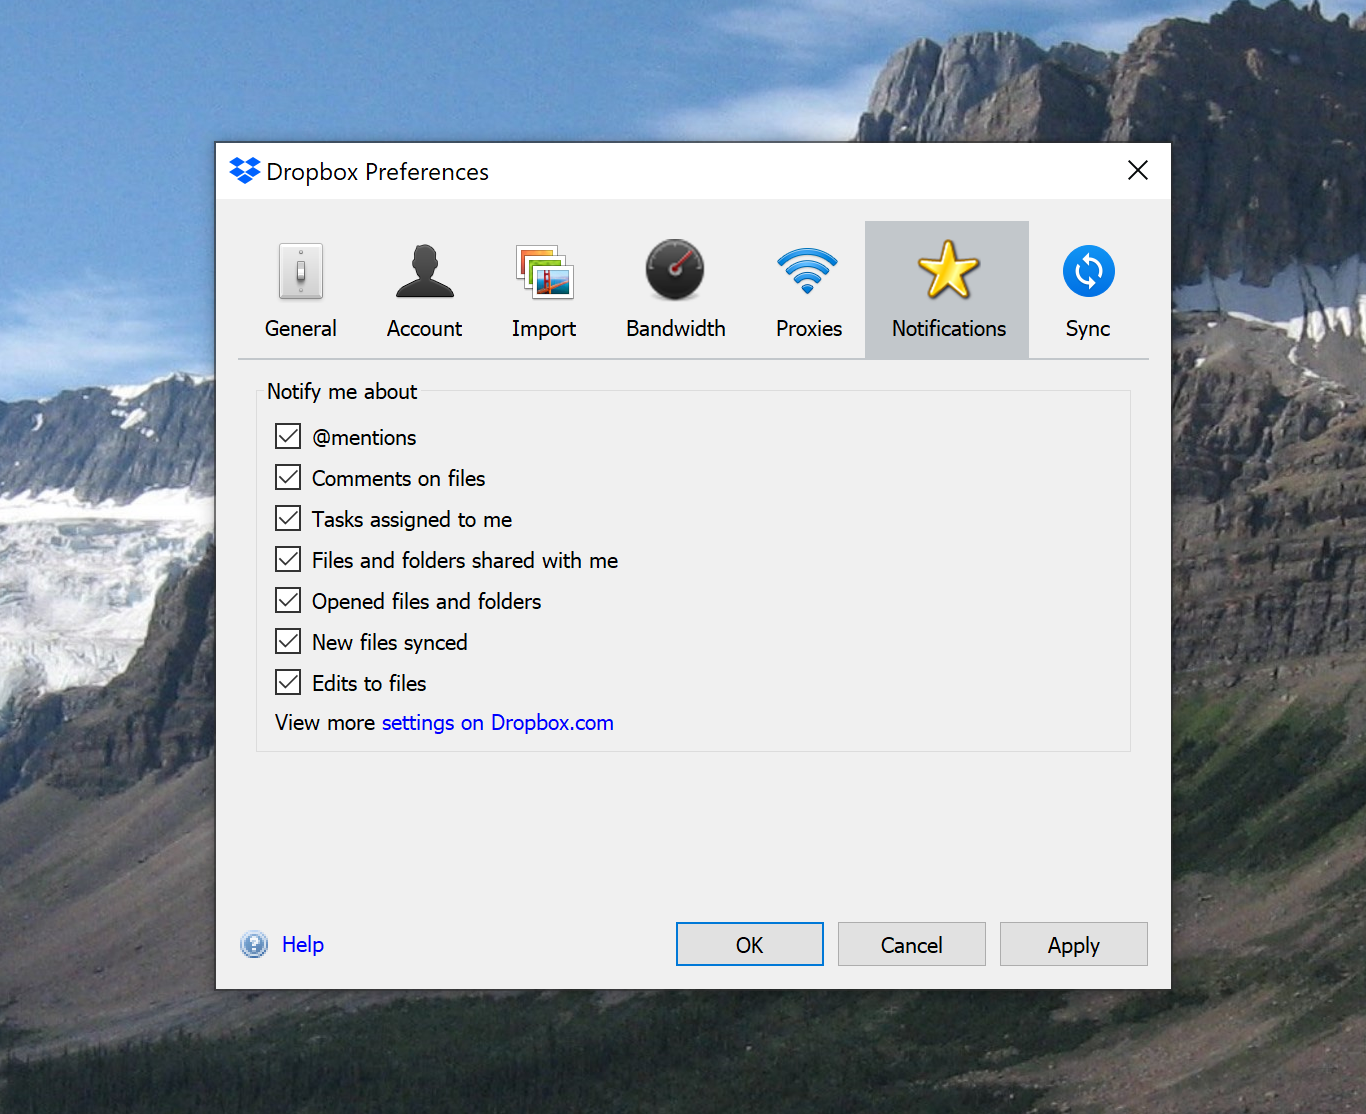Switch to the Sync tab label
The height and width of the screenshot is (1114, 1366).
(x=1088, y=329)
